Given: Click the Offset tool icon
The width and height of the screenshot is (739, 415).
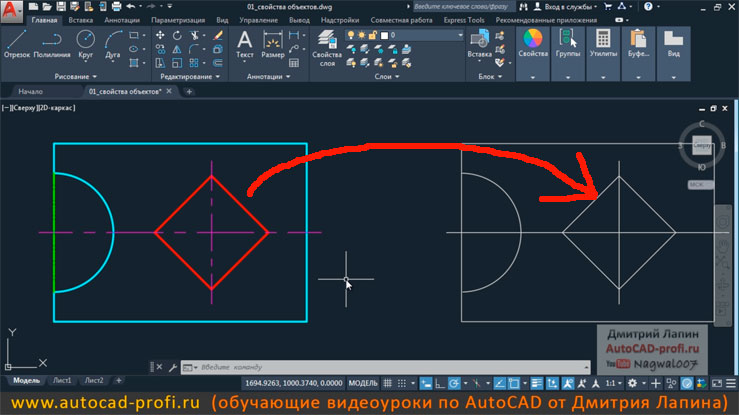Looking at the screenshot, I should pos(218,63).
